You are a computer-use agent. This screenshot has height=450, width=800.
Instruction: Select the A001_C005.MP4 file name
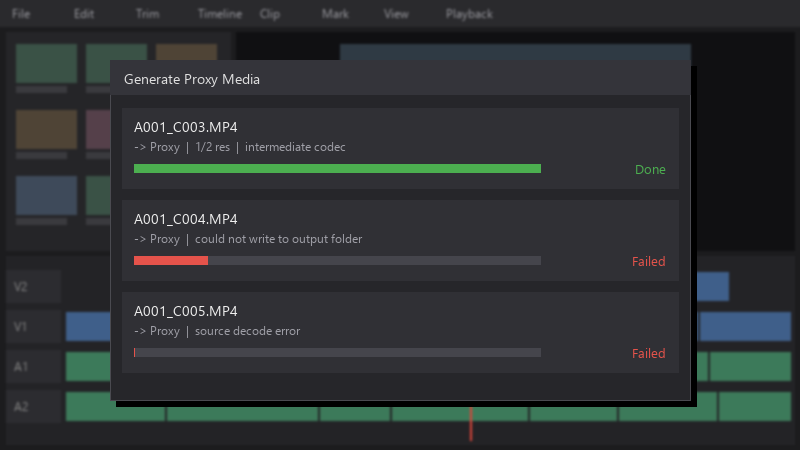(x=186, y=311)
